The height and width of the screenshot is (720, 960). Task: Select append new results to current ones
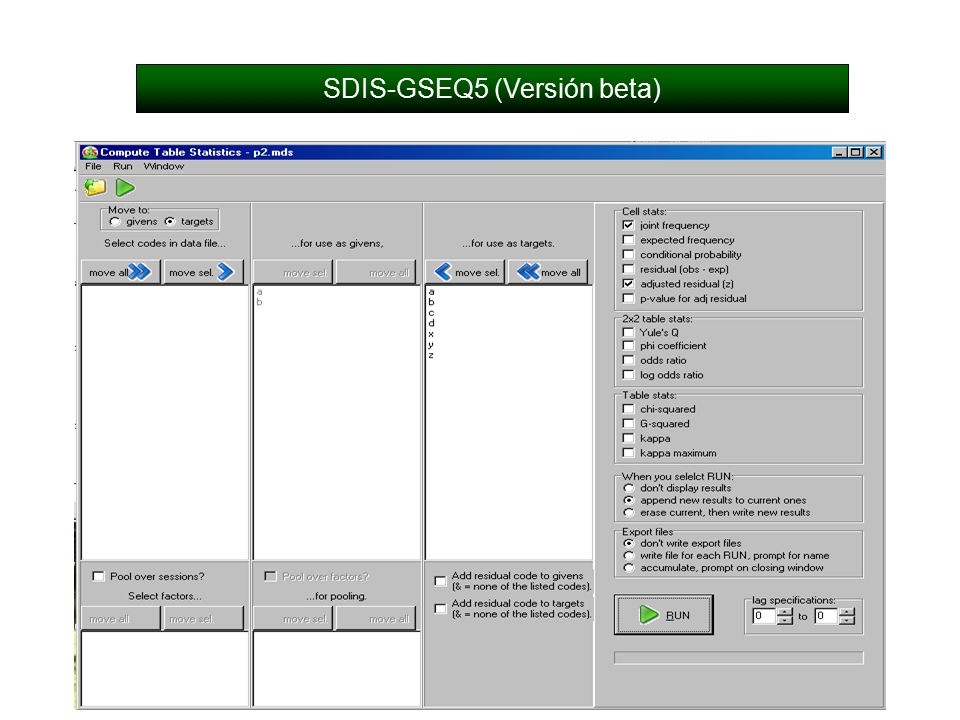(x=628, y=500)
